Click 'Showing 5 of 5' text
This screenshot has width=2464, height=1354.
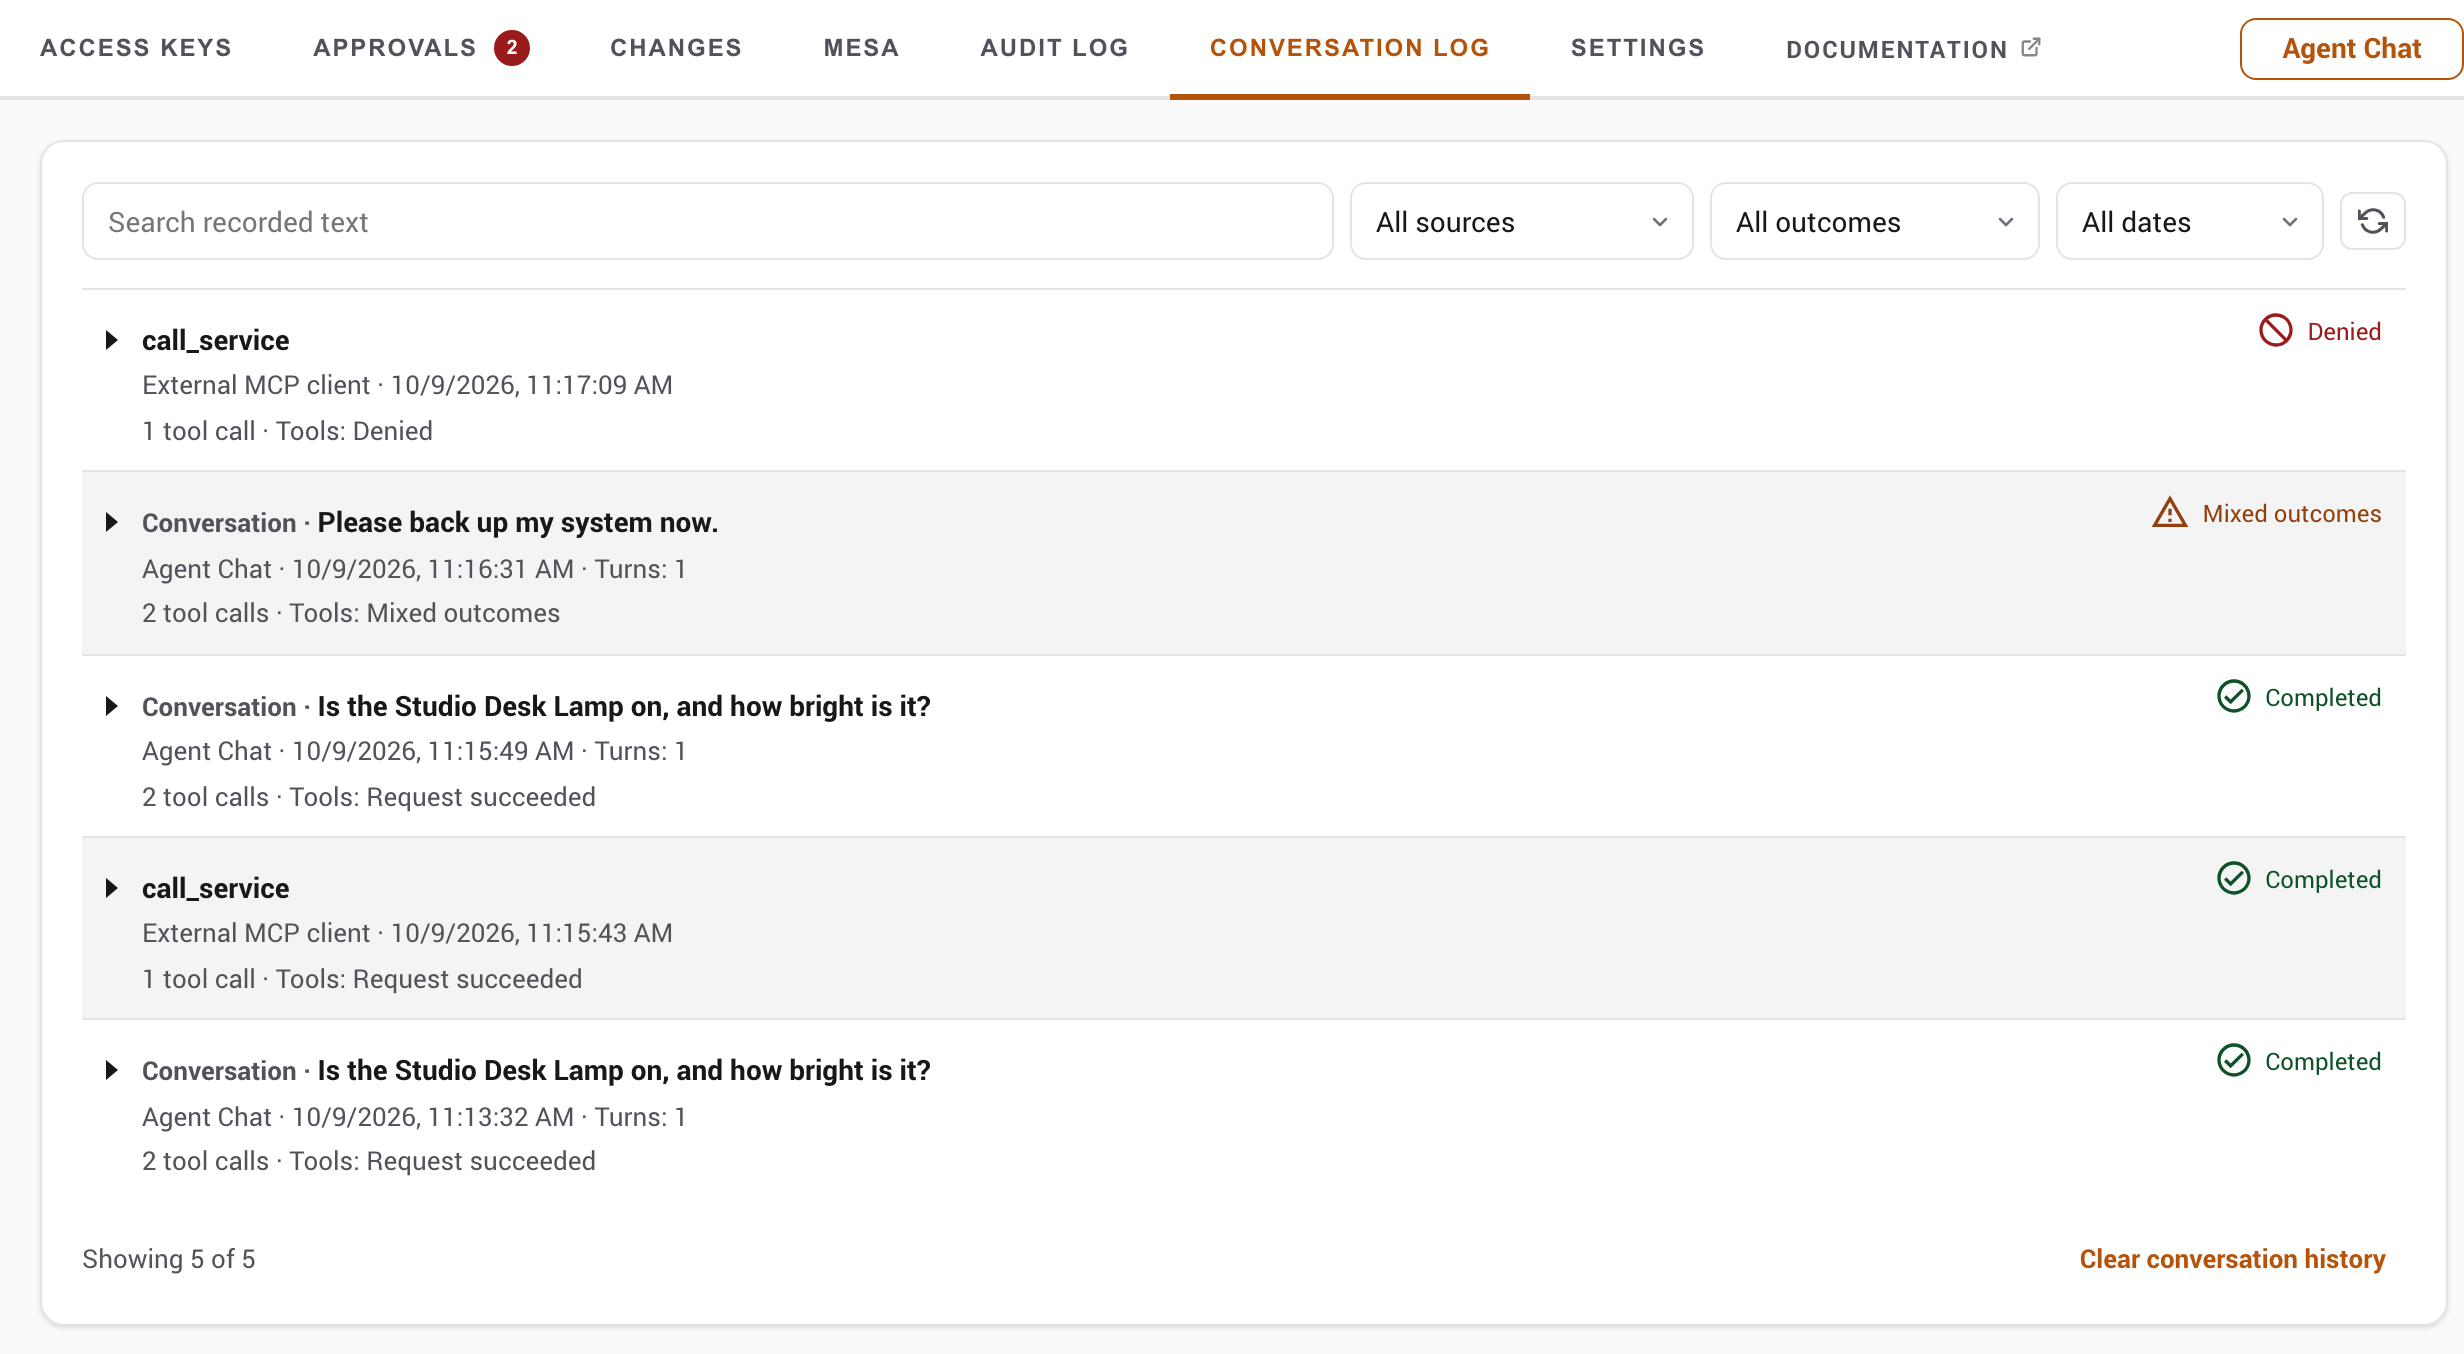point(168,1258)
